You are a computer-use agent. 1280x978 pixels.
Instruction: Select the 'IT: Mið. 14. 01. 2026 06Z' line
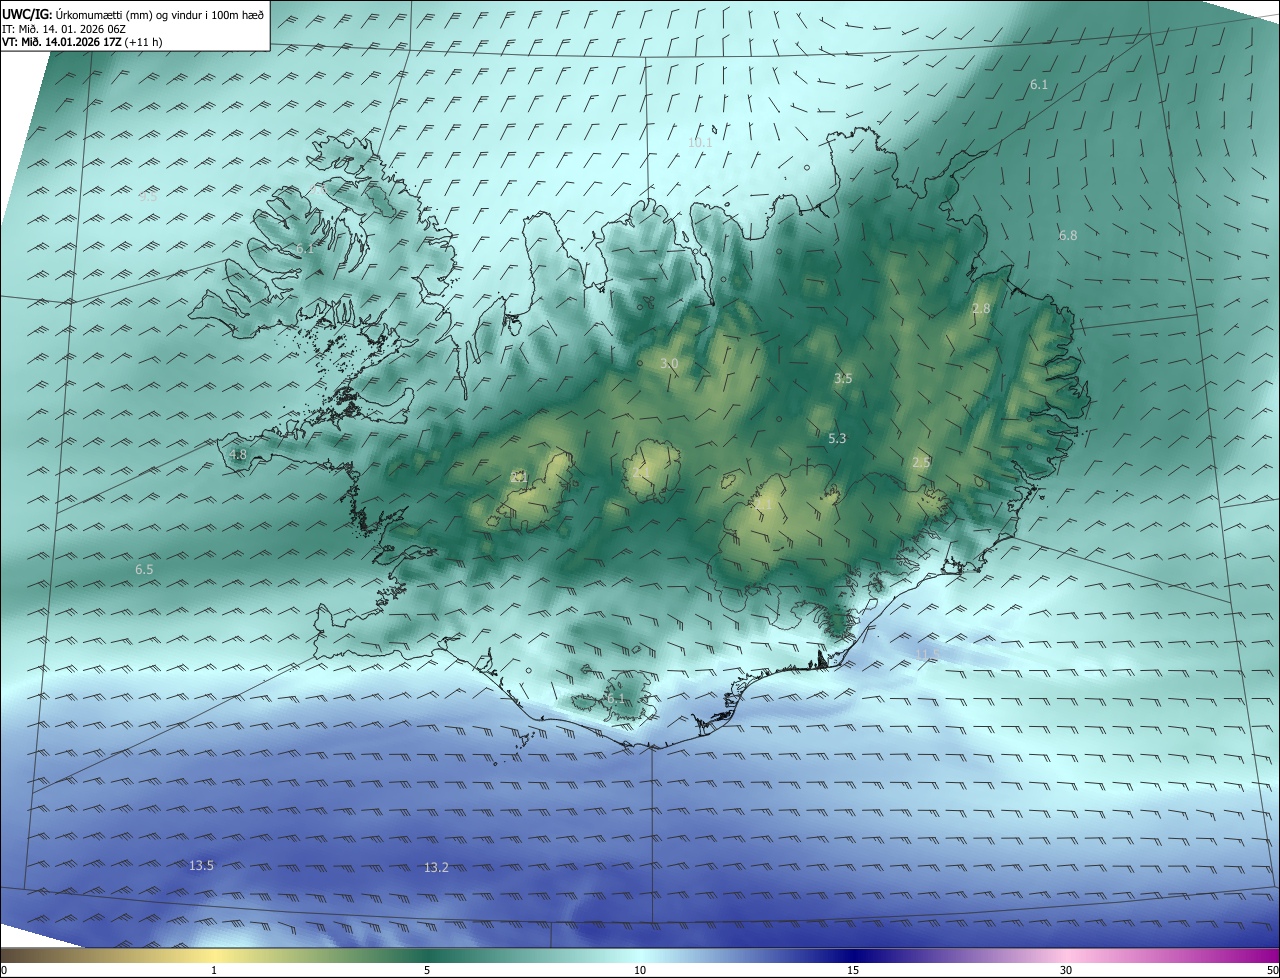(64, 28)
